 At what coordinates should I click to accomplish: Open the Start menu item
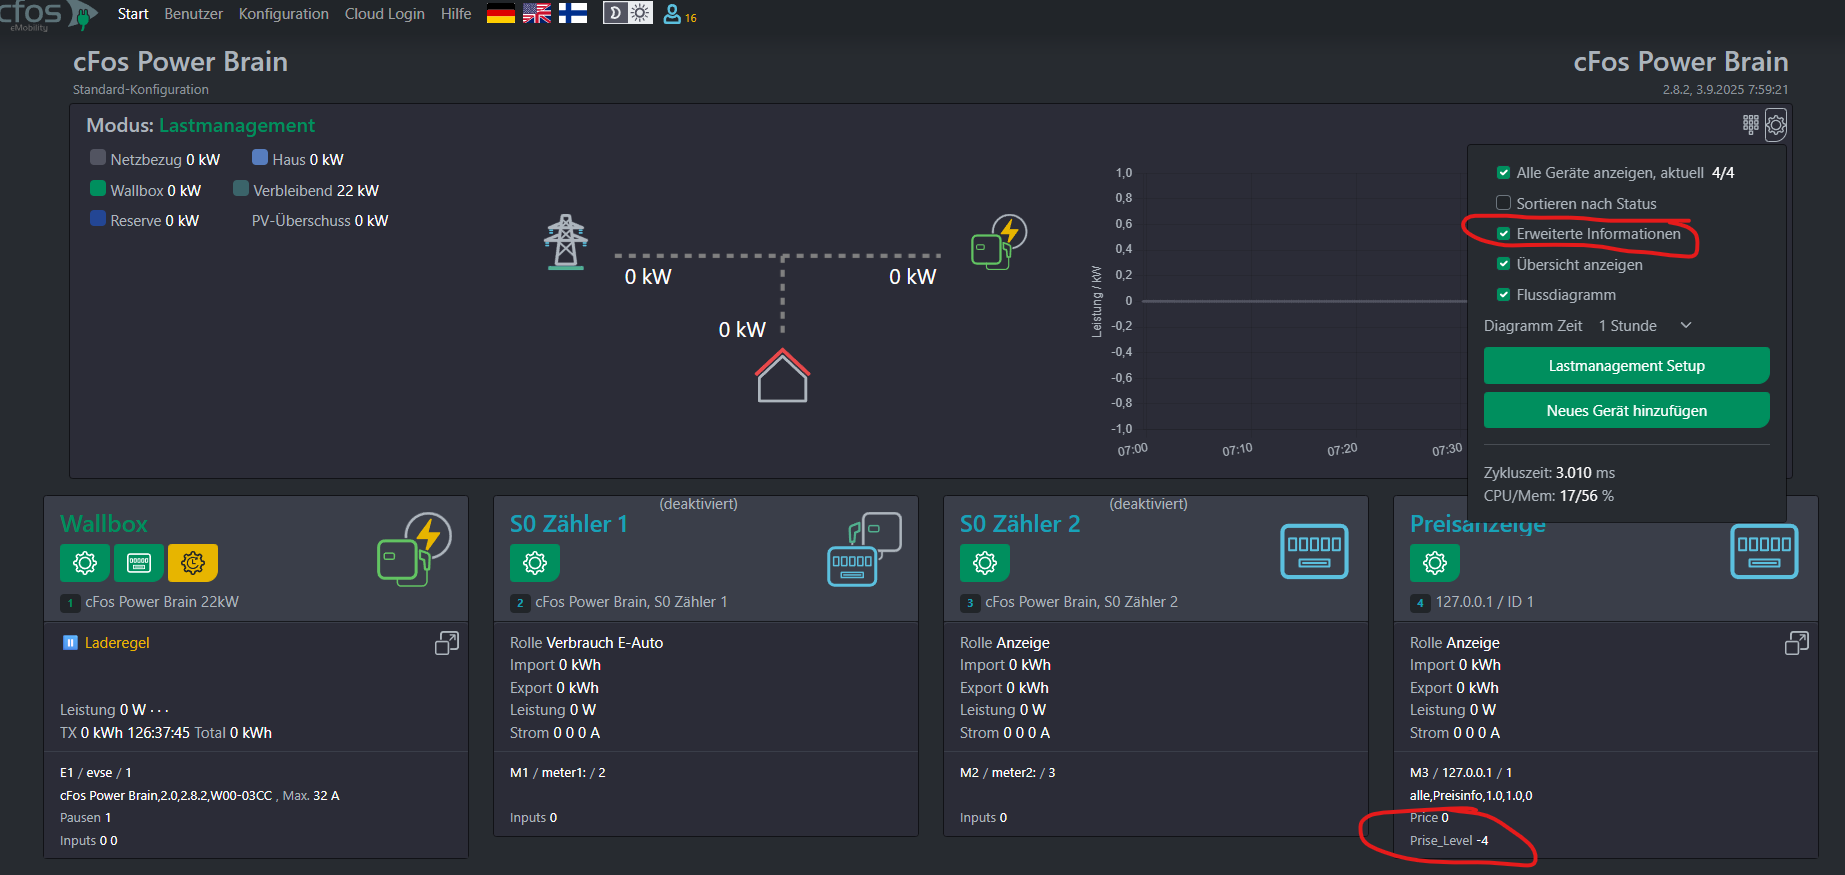point(133,14)
